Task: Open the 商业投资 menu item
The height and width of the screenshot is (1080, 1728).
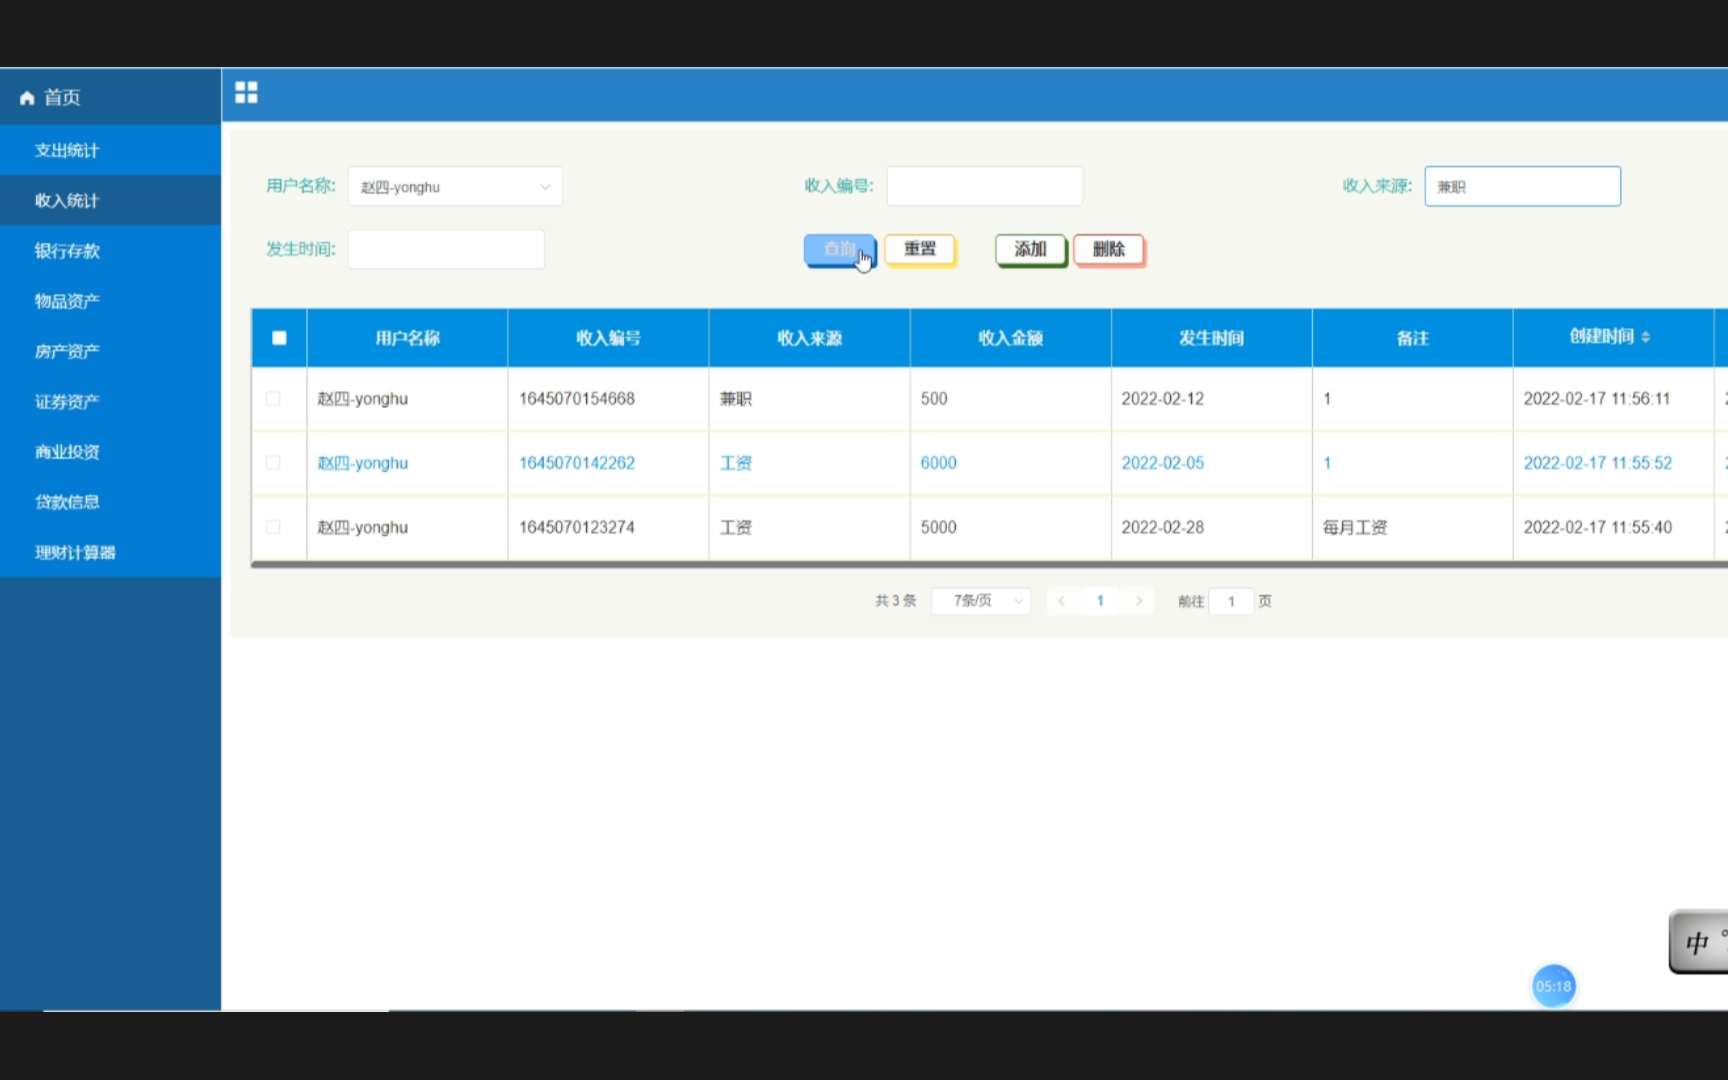Action: (x=110, y=452)
